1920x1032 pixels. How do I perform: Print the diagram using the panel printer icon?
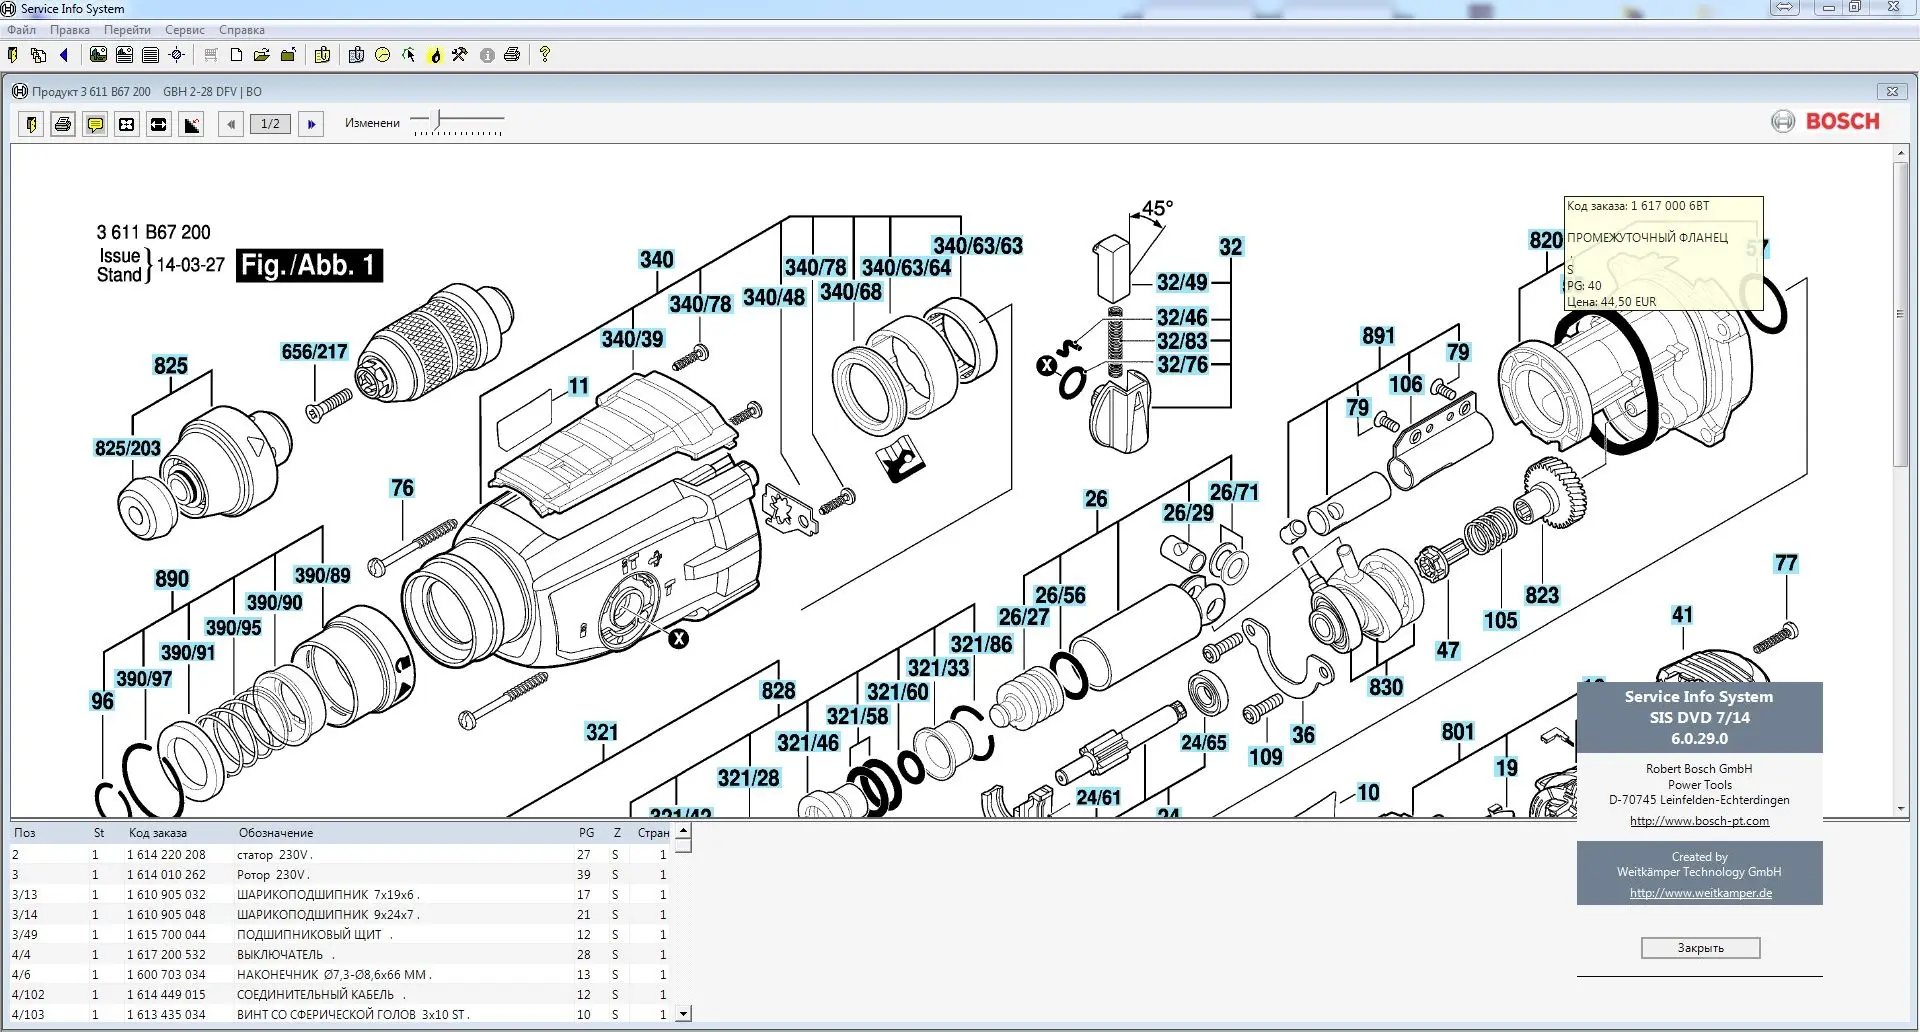click(x=63, y=124)
